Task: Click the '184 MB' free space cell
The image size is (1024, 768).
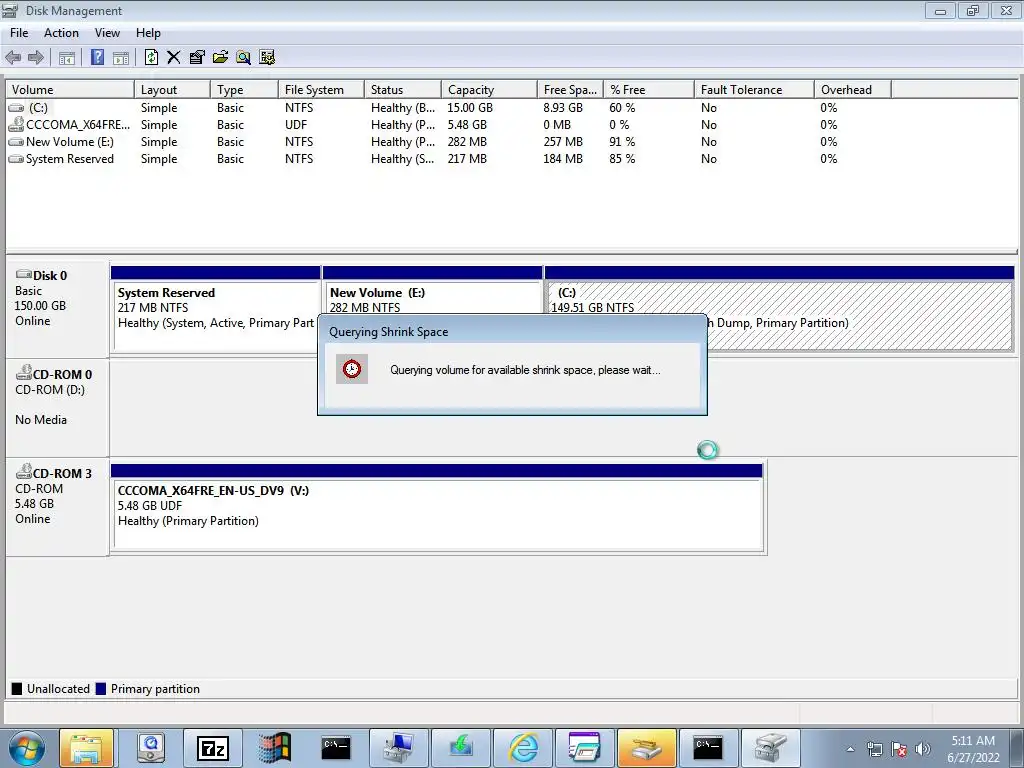Action: tap(563, 159)
